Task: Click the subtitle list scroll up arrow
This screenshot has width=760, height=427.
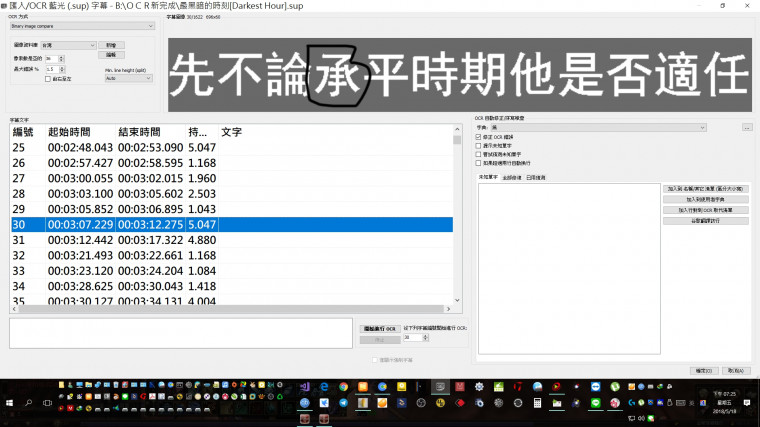Action: 457,129
